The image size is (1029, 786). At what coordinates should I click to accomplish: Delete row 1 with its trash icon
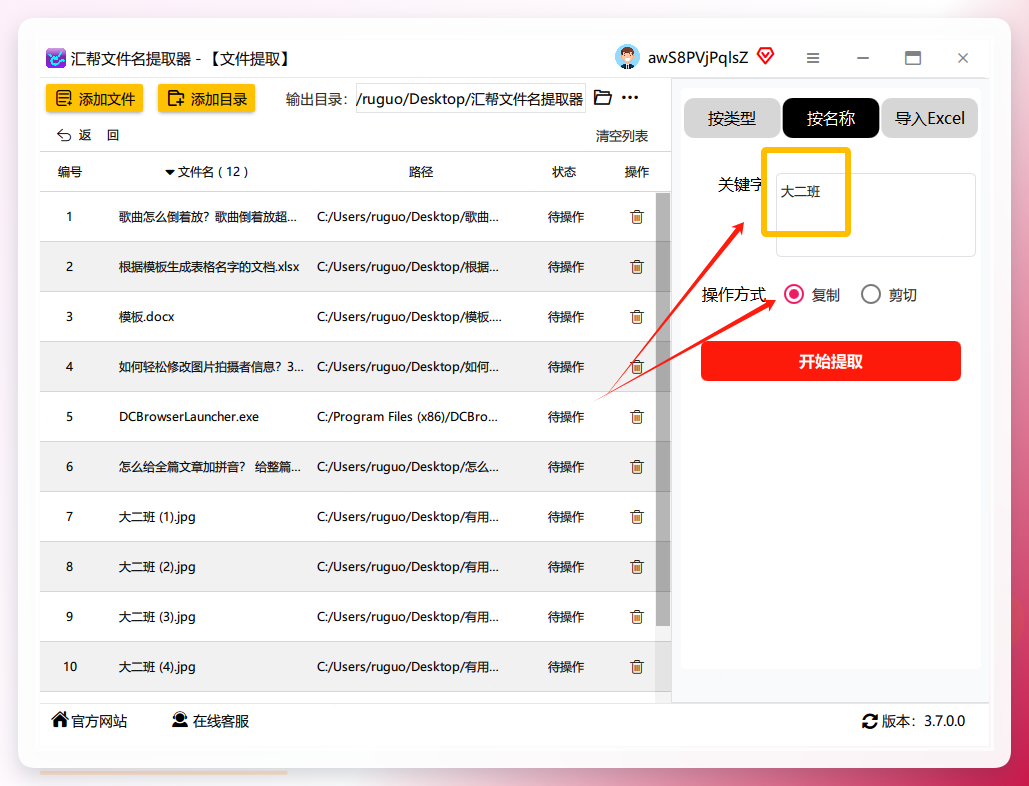point(637,217)
